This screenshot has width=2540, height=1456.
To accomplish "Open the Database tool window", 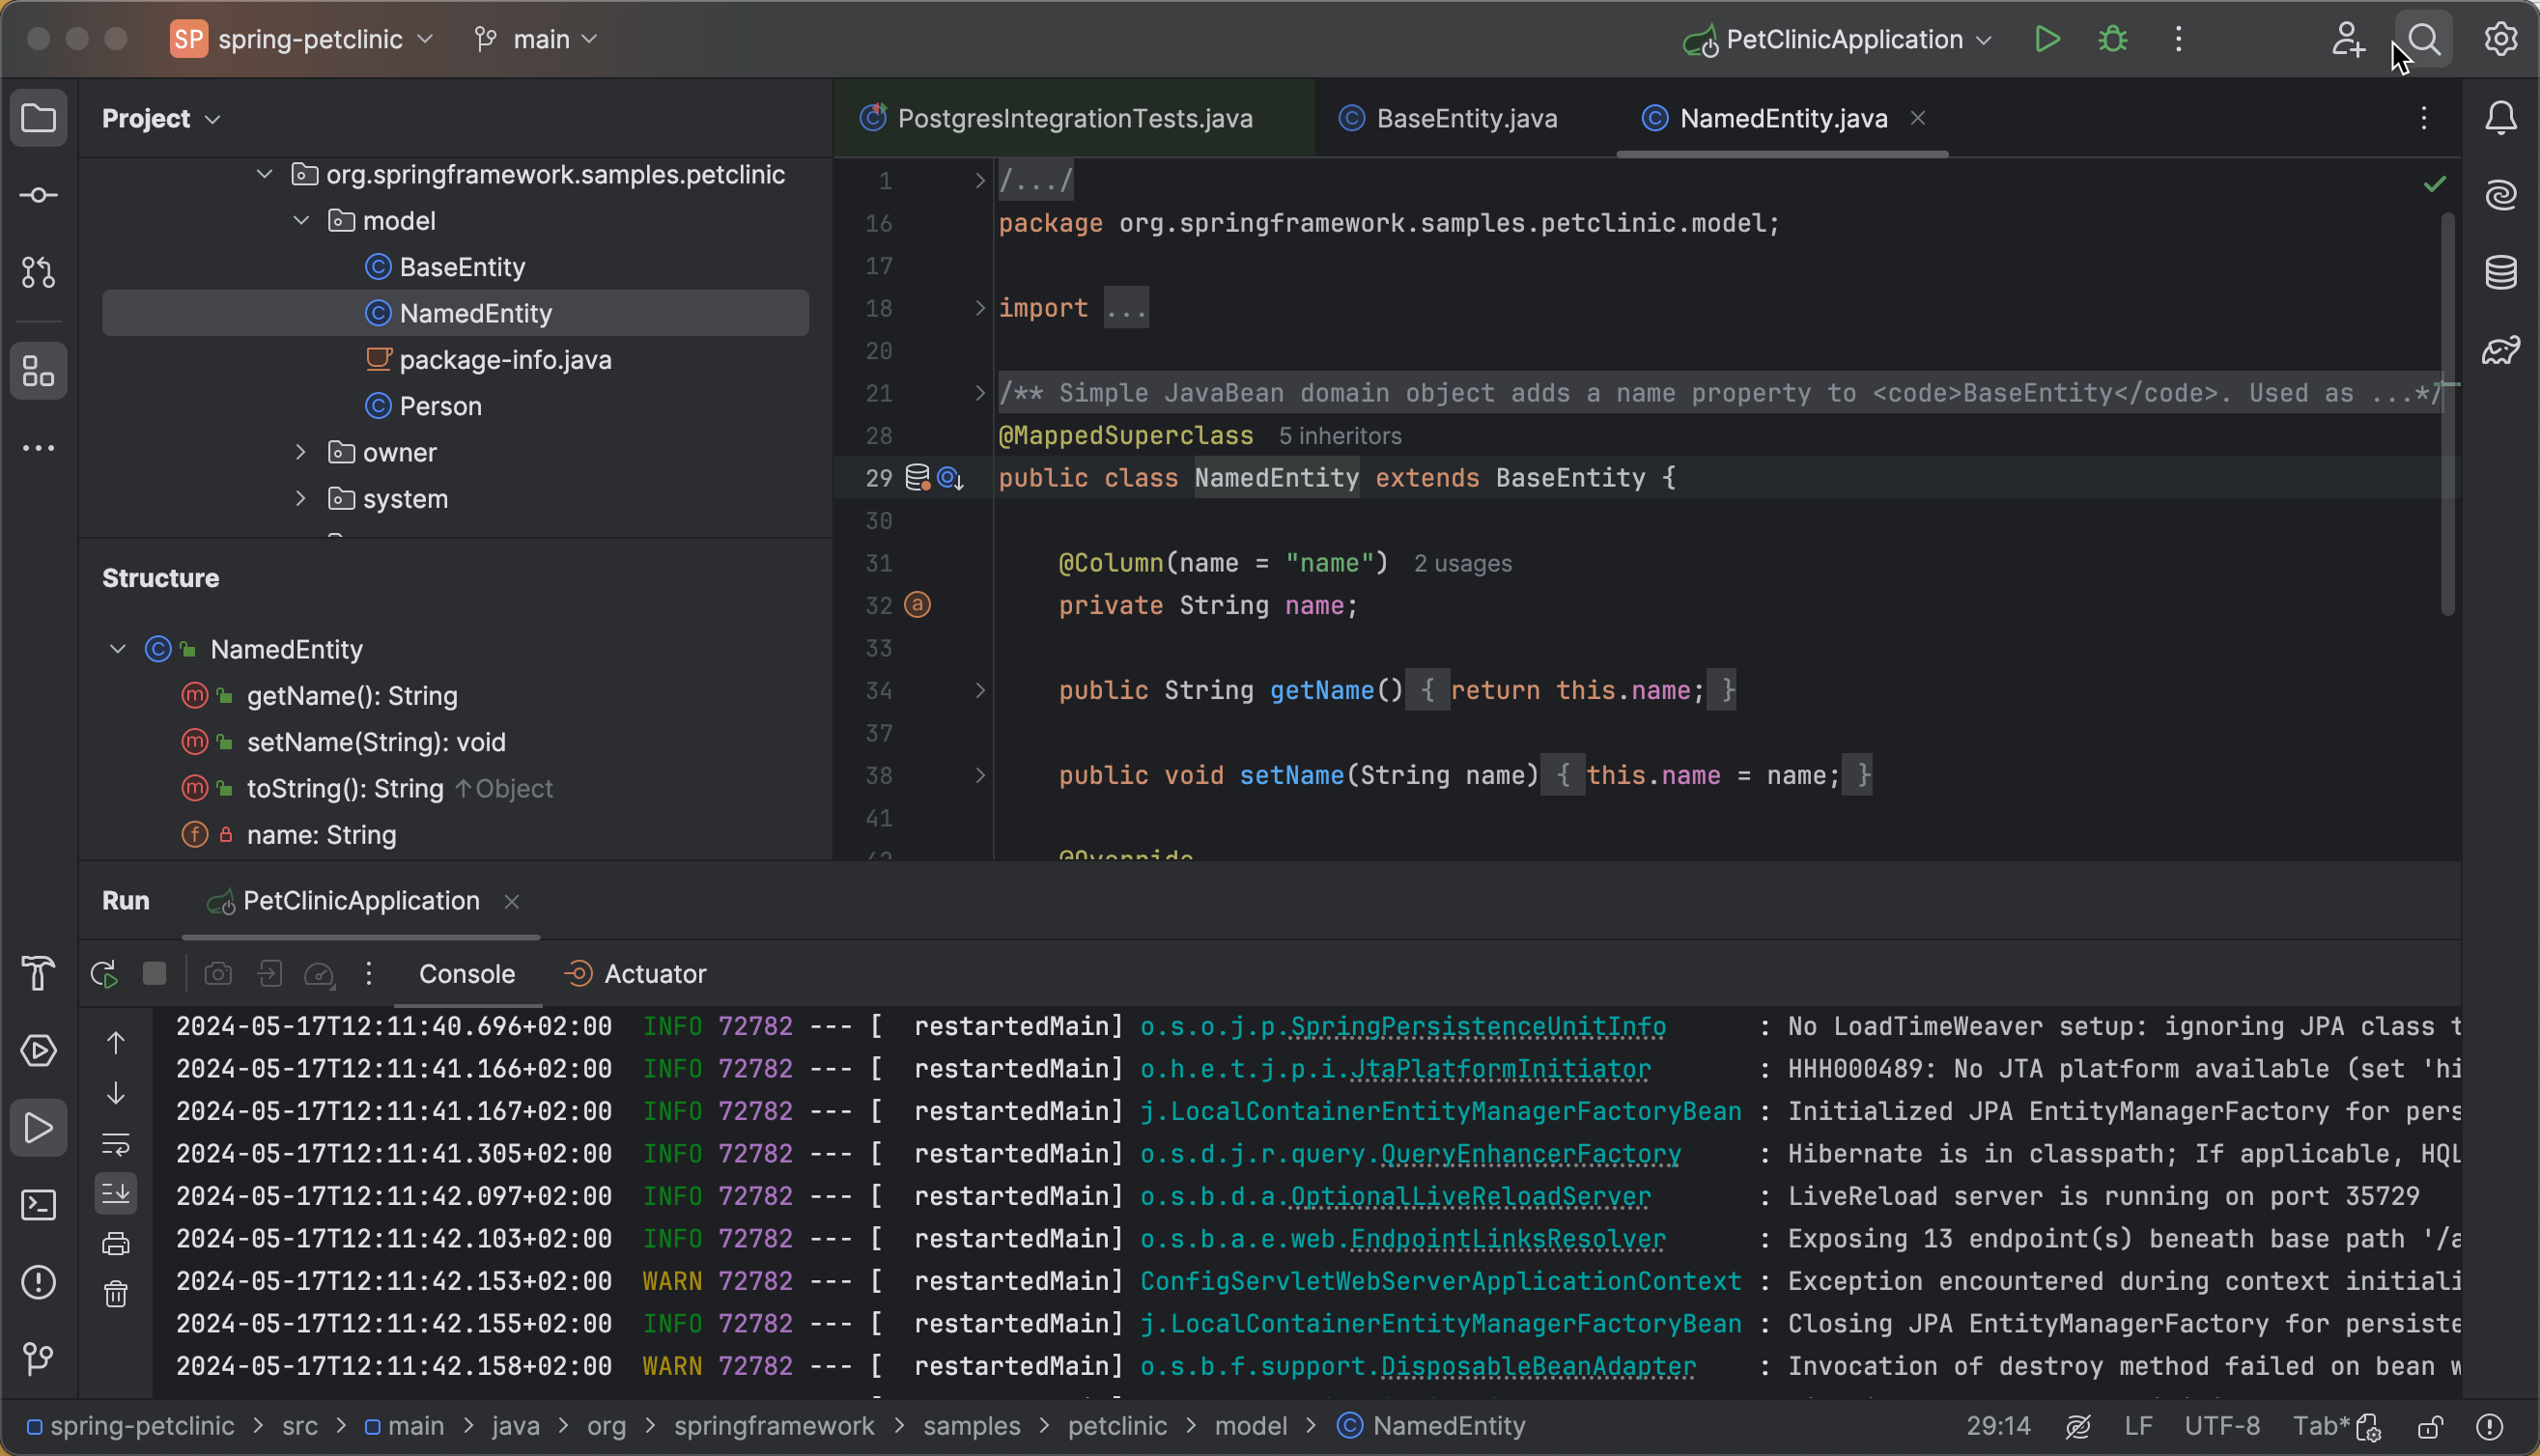I will pyautogui.click(x=2501, y=270).
